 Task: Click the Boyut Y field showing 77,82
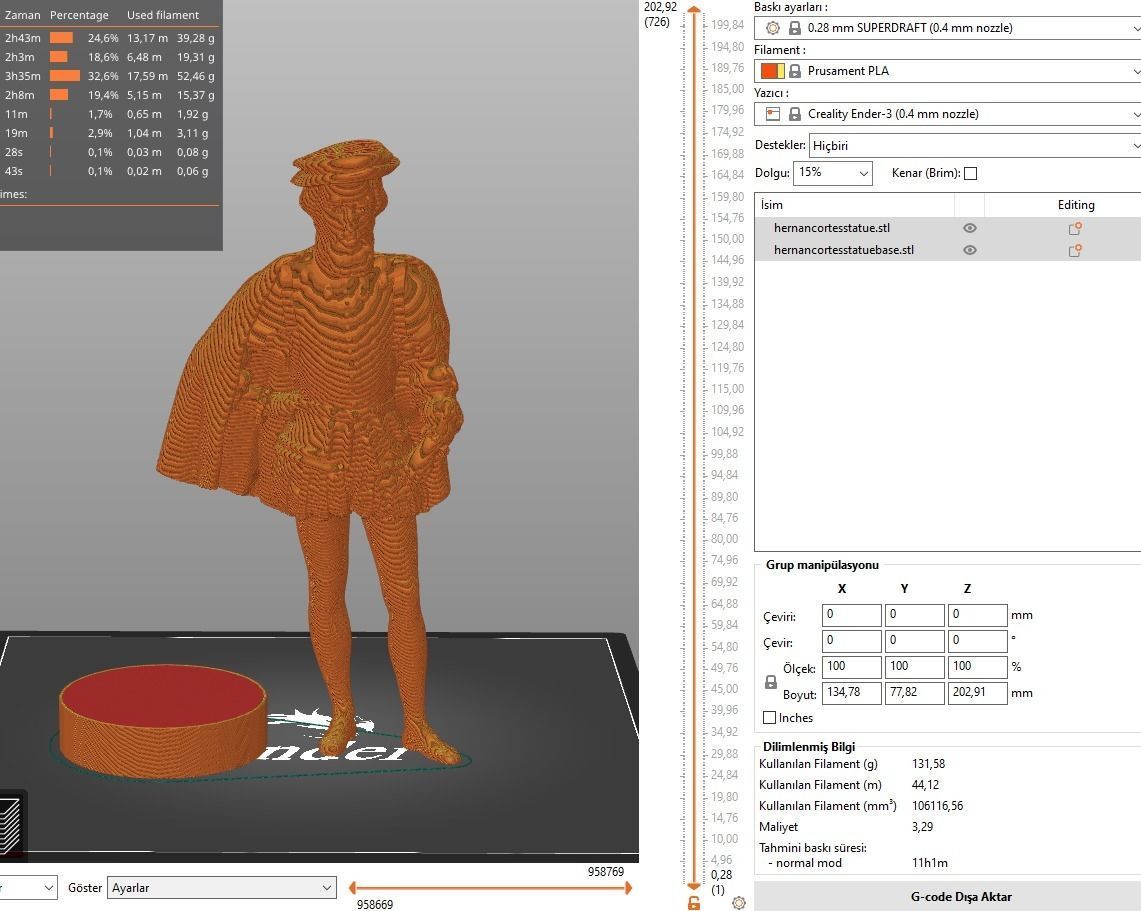(915, 693)
